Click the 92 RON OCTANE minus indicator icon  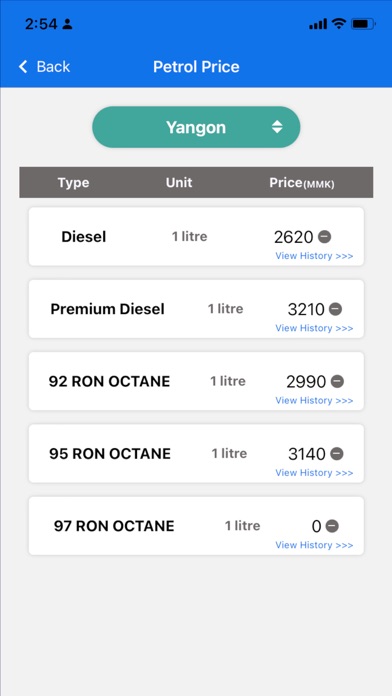(337, 381)
